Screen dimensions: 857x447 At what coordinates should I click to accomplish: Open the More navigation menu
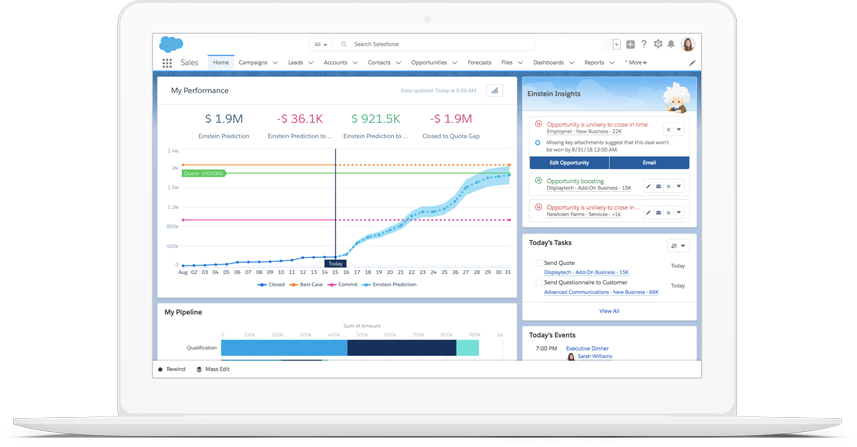(x=636, y=63)
